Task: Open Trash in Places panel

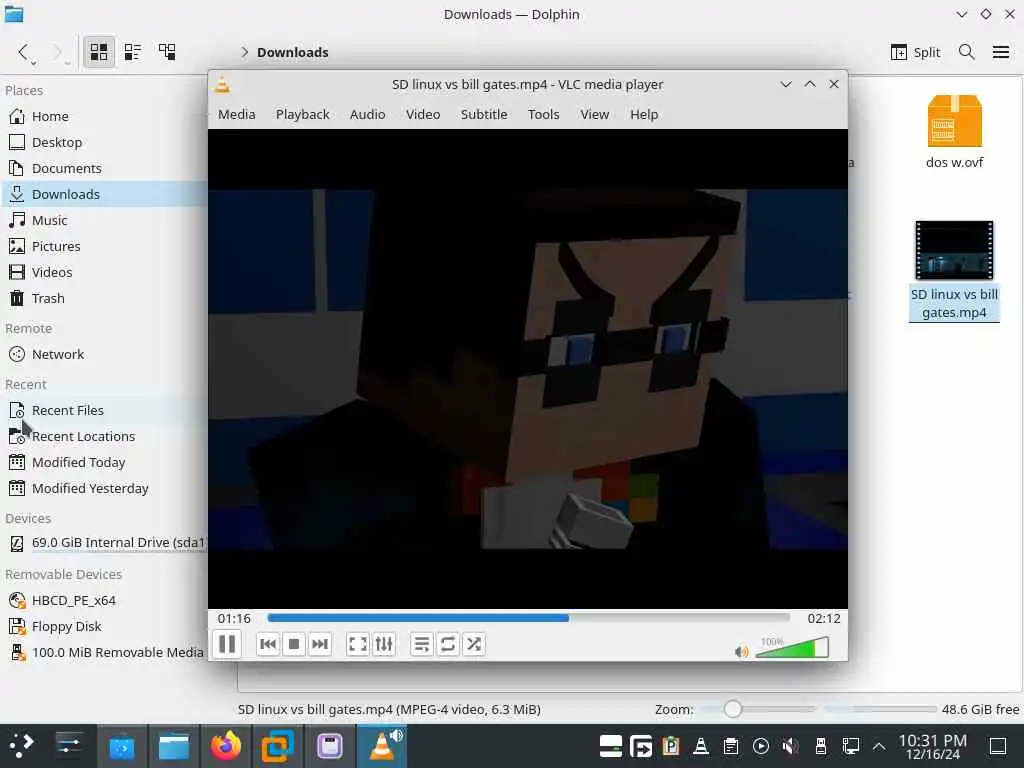Action: [104, 298]
